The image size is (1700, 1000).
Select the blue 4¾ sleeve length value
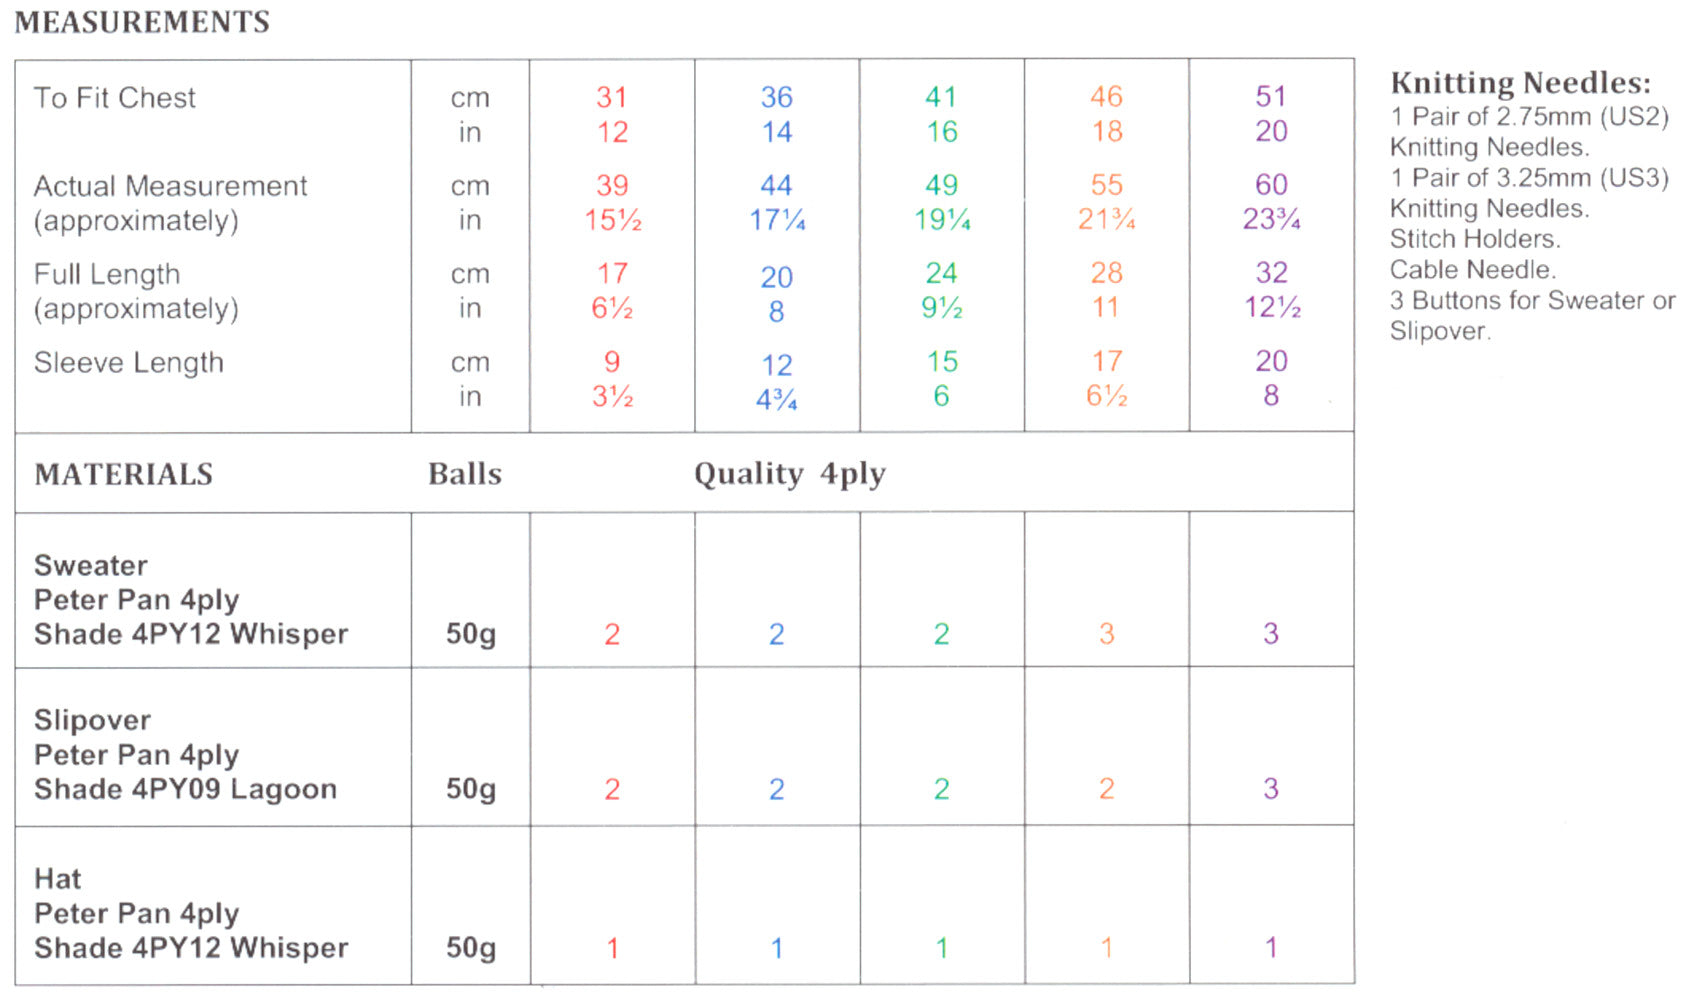[x=776, y=400]
